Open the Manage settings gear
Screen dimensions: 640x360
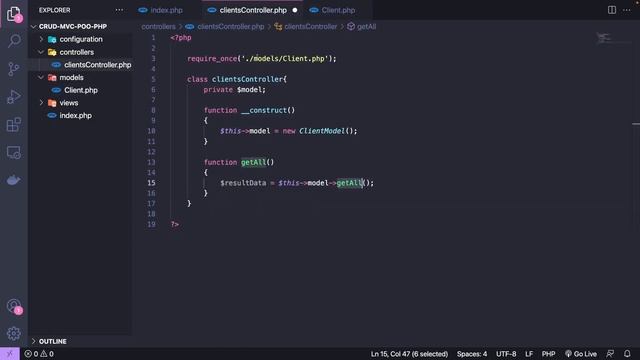point(14,333)
